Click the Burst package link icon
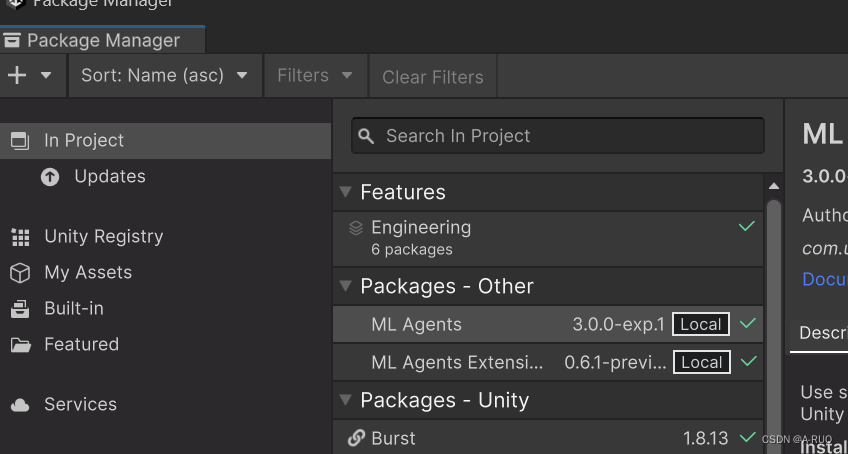The width and height of the screenshot is (848, 454). [356, 438]
